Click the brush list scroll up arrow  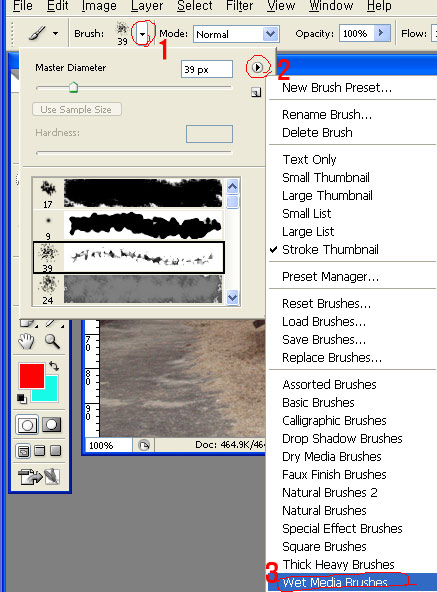(x=233, y=186)
